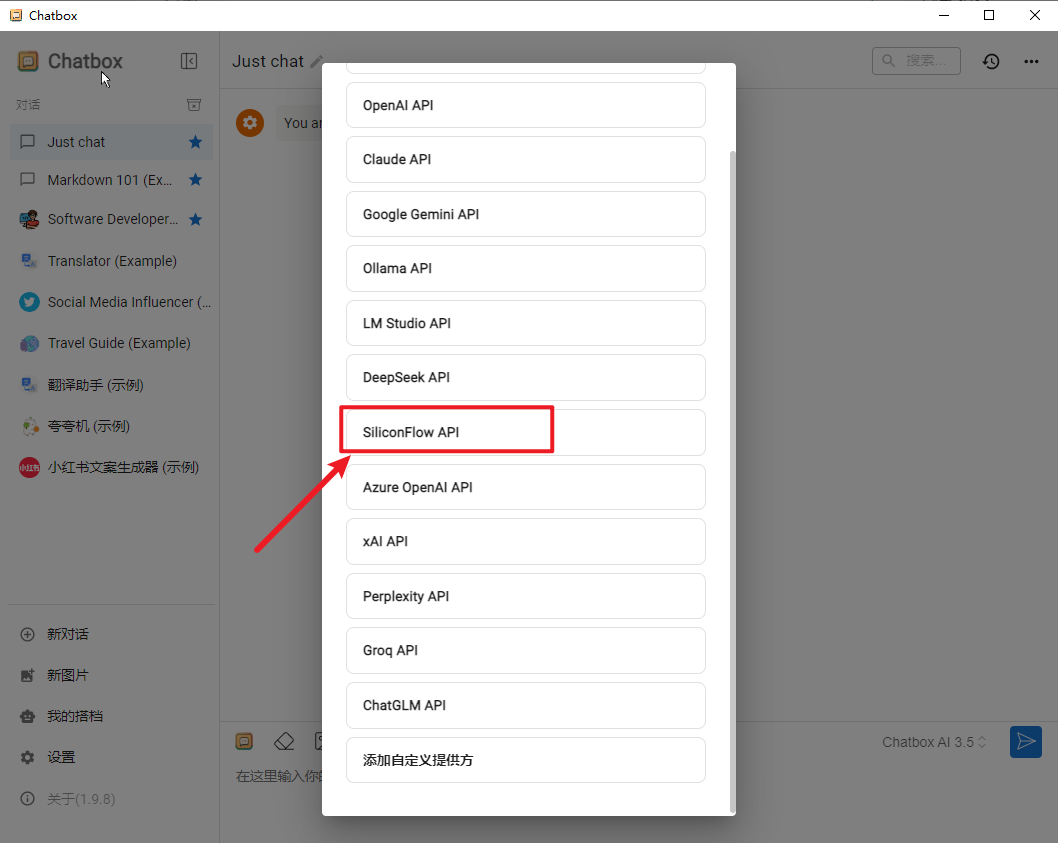Image resolution: width=1058 pixels, height=843 pixels.
Task: Toggle star on Software Developer conversation
Action: click(x=196, y=219)
